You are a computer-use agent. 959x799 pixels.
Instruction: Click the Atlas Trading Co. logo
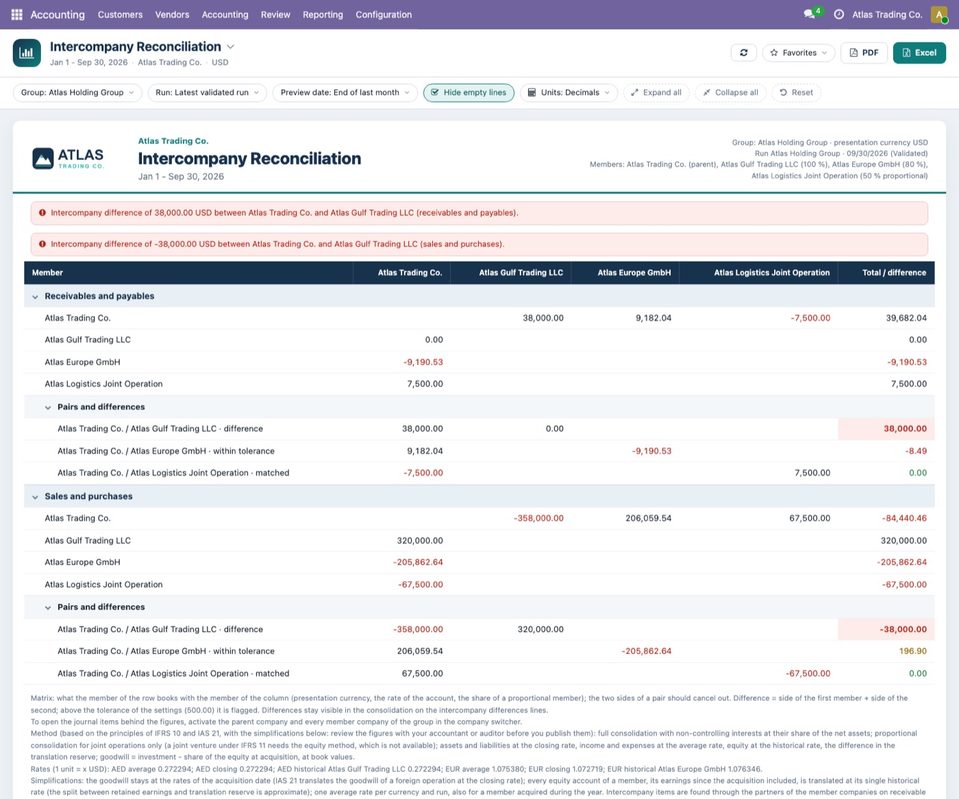pyautogui.click(x=68, y=158)
